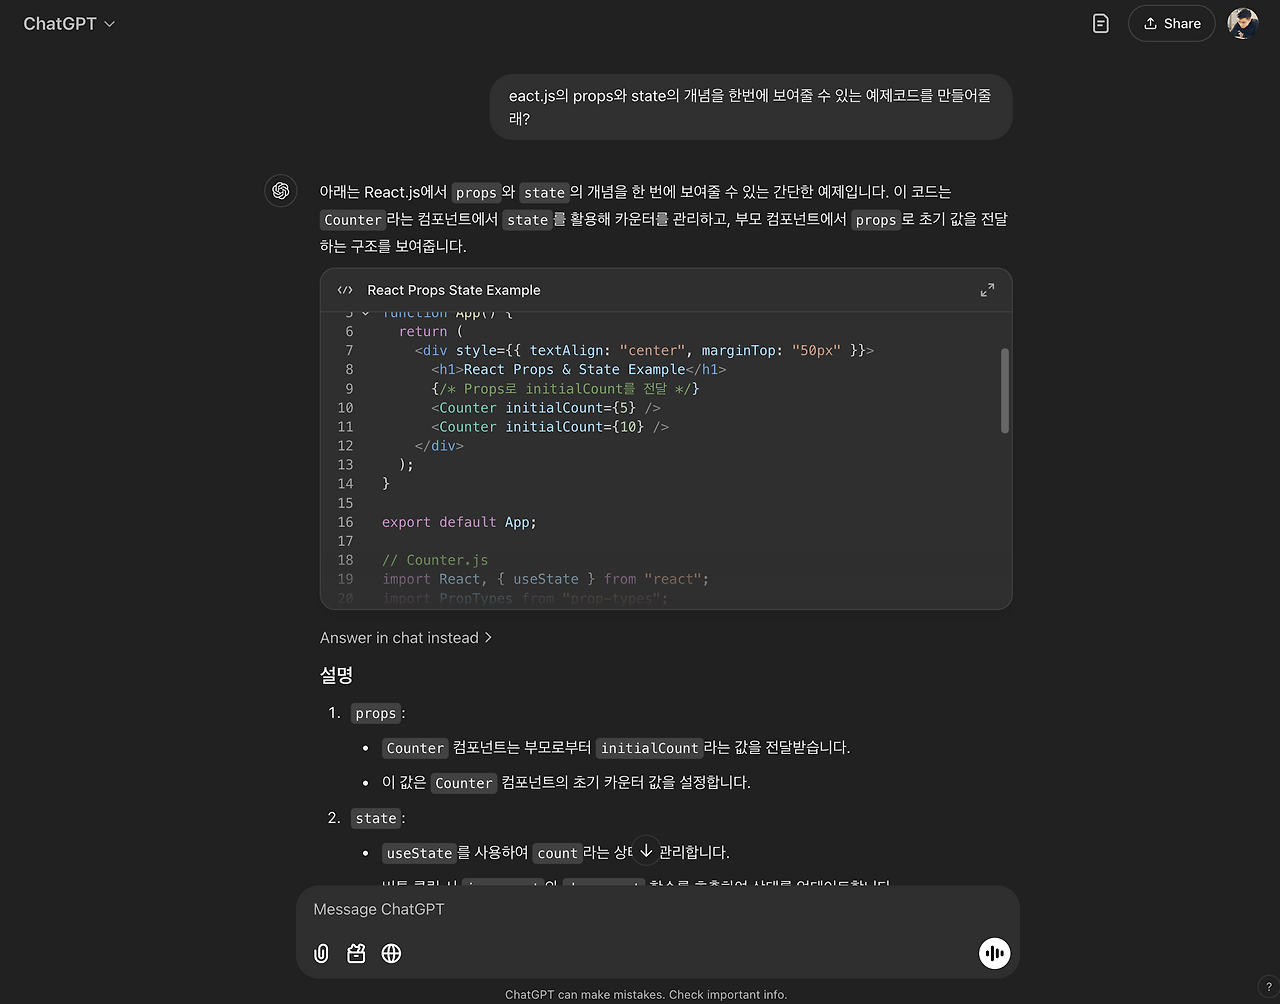Select the React Props State Example title
1280x1004 pixels.
(454, 290)
